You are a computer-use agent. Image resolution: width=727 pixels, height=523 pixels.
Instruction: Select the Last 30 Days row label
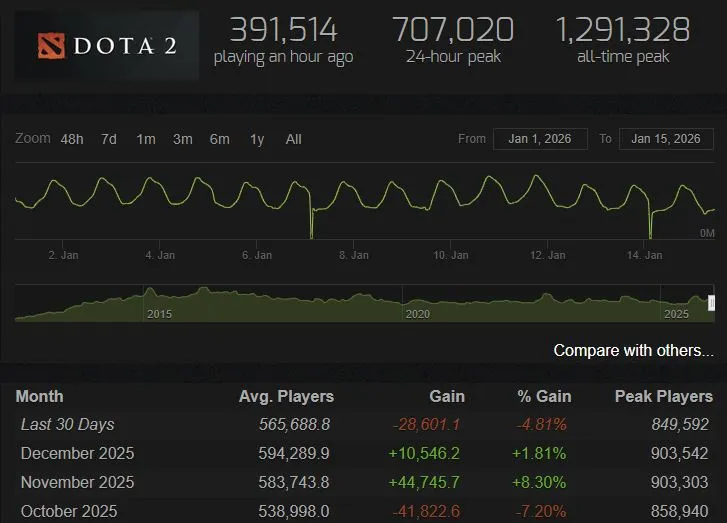click(68, 424)
